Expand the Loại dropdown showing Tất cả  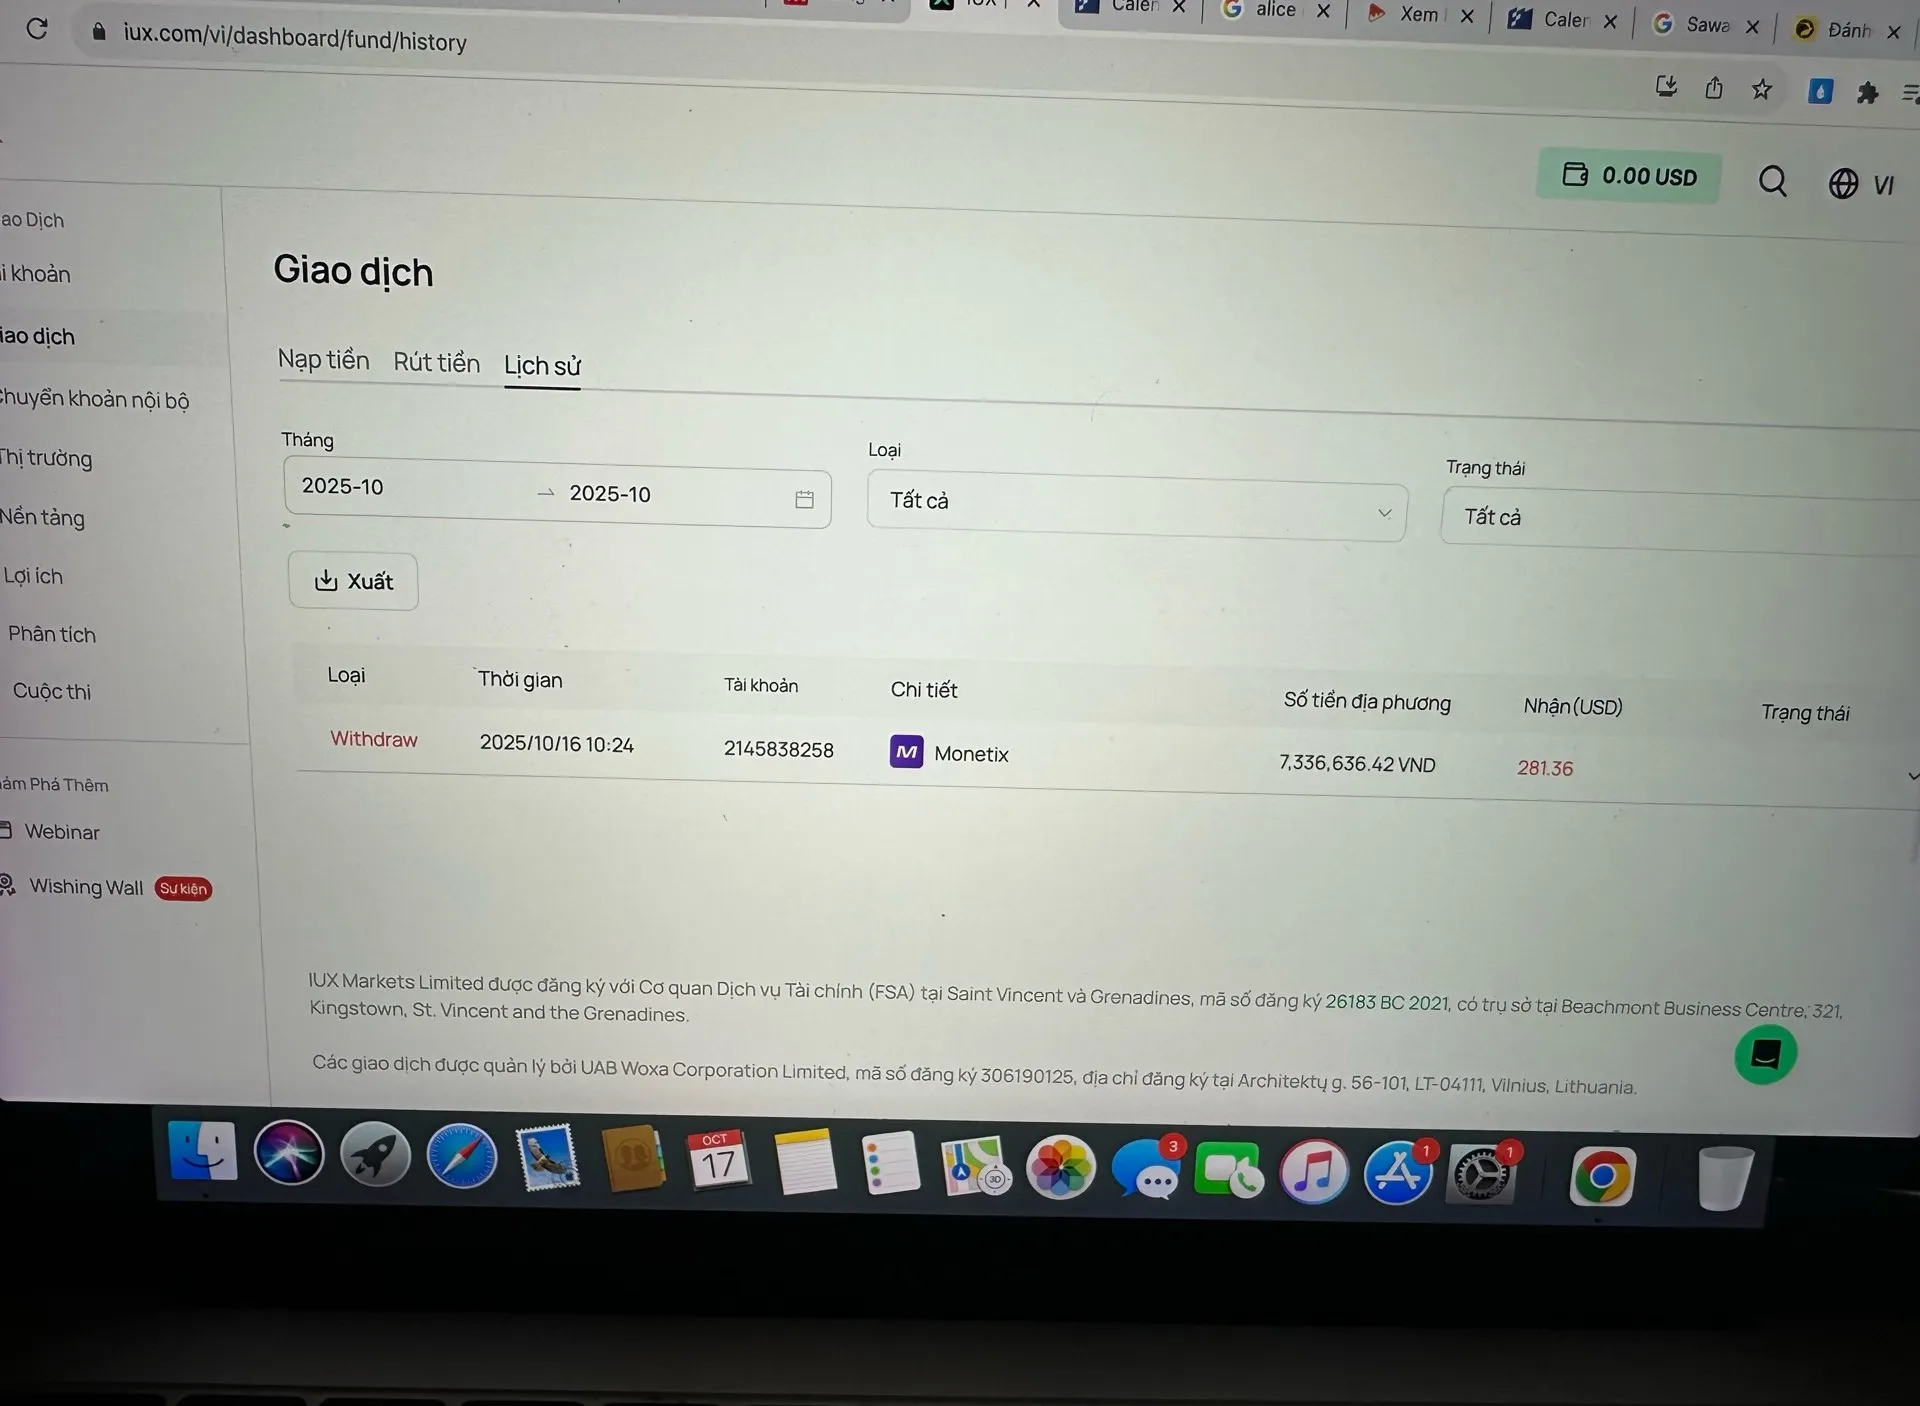click(x=1137, y=506)
